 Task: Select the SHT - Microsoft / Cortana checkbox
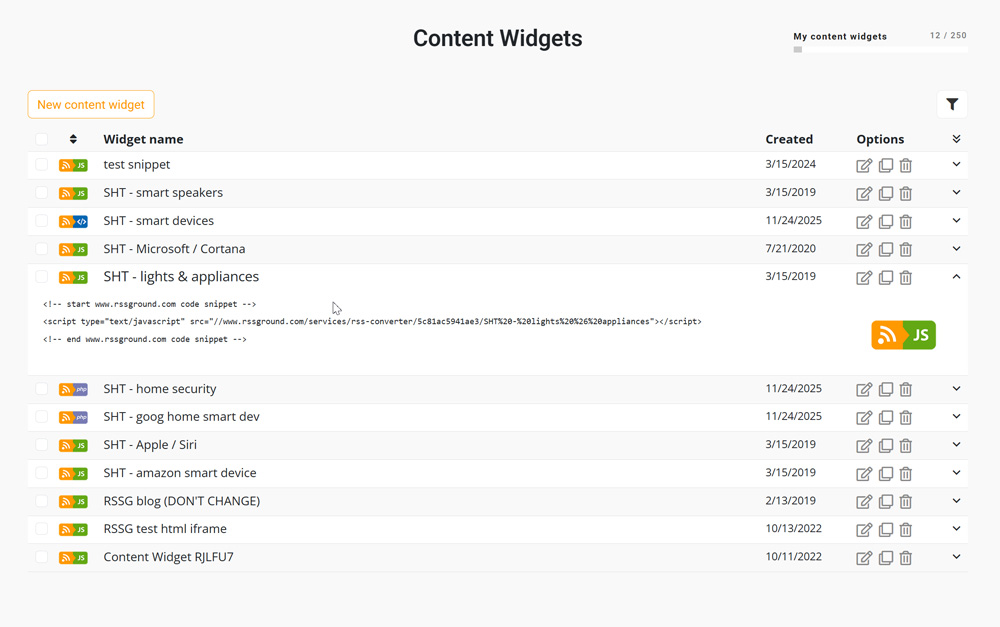pyautogui.click(x=42, y=249)
